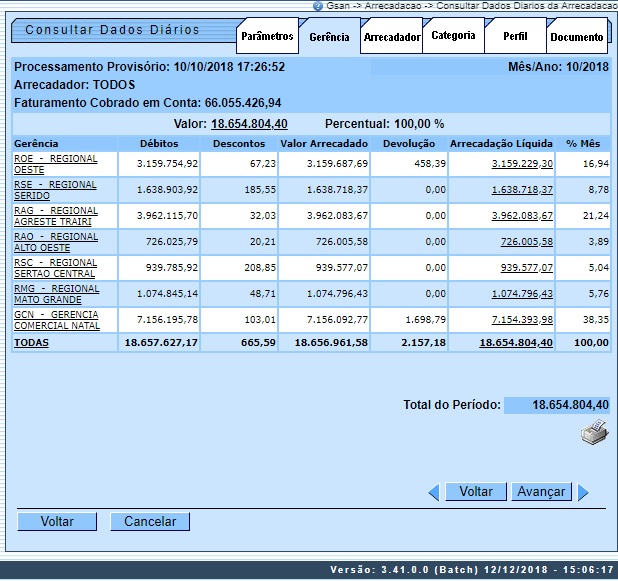
Task: Click bottom-left Voltar button
Action: [x=57, y=521]
